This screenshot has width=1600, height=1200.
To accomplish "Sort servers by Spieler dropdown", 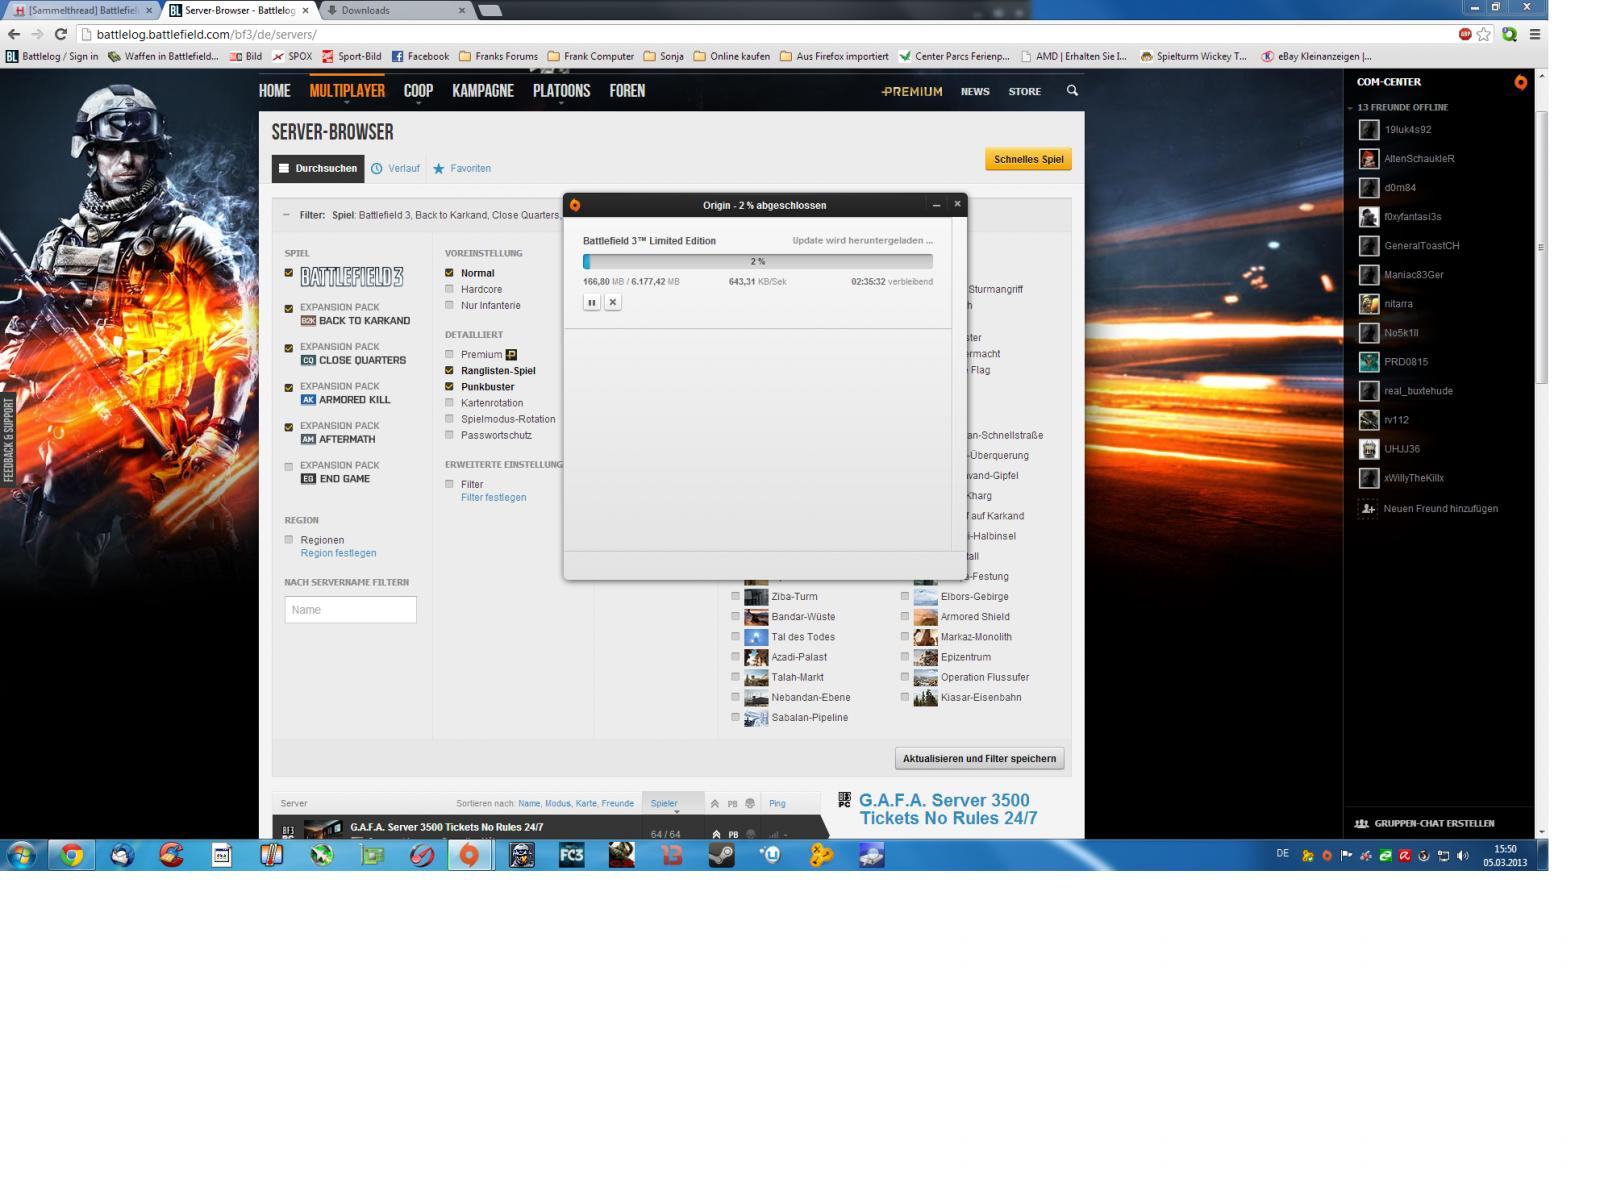I will (x=672, y=804).
